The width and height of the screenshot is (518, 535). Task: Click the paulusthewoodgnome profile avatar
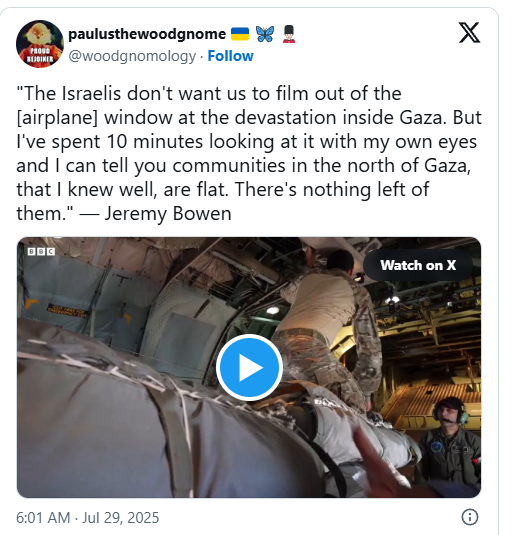point(40,44)
